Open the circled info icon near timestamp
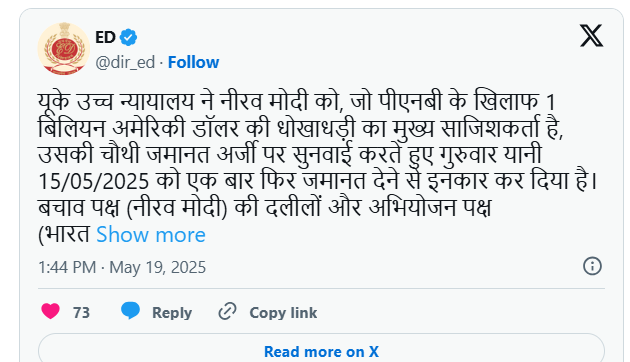This screenshot has height=362, width=630. pos(592,266)
